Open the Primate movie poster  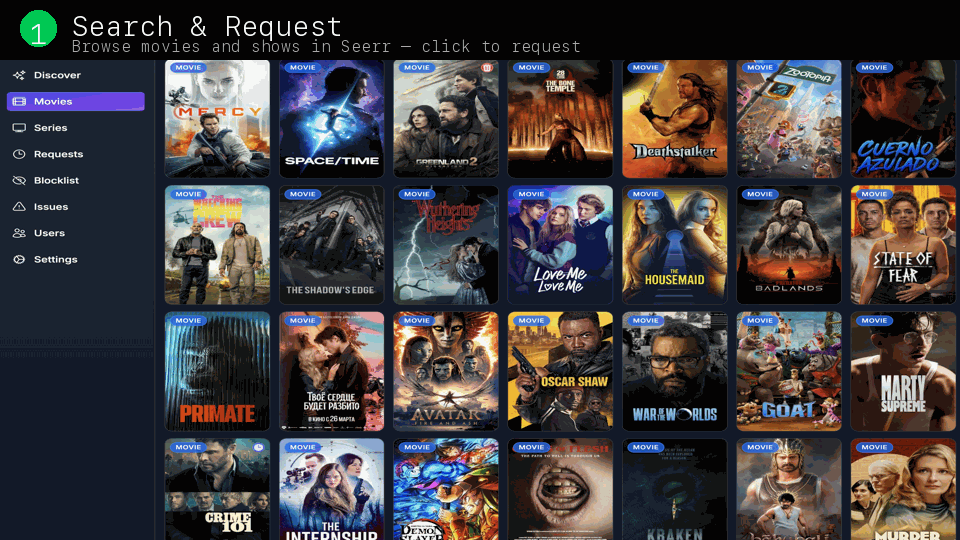pyautogui.click(x=217, y=372)
